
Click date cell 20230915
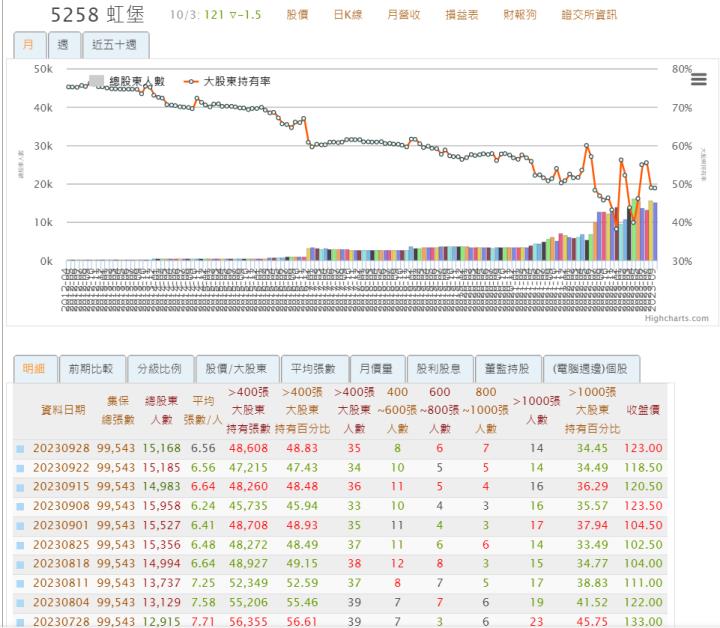point(61,487)
